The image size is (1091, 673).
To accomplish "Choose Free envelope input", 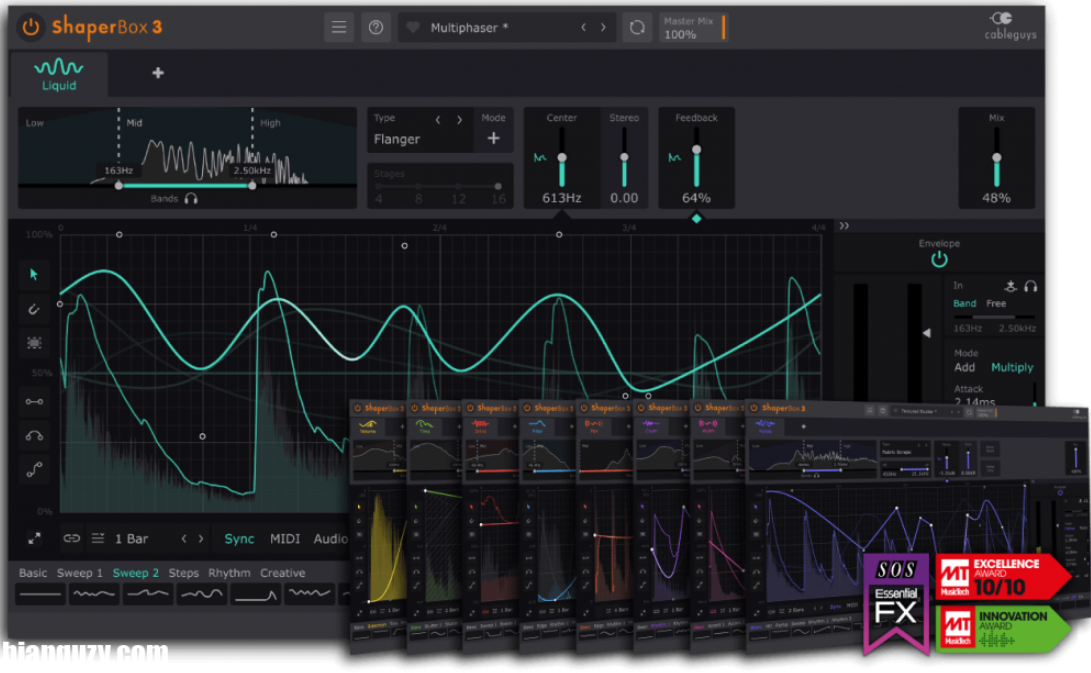I will click(x=996, y=303).
